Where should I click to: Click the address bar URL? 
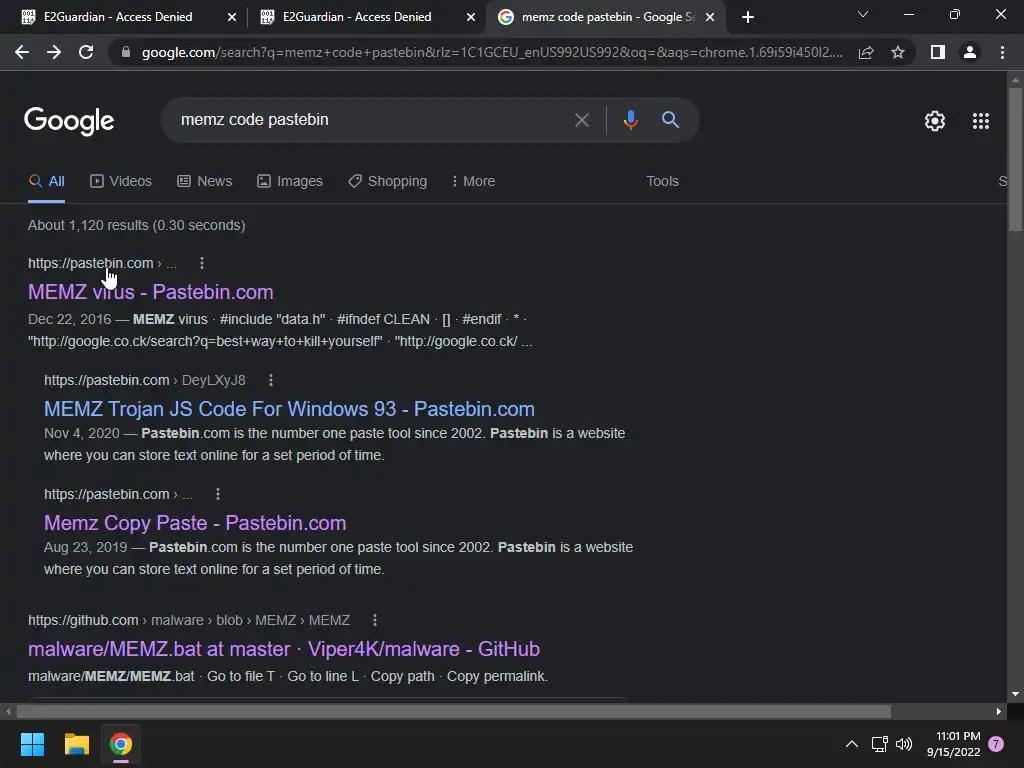point(491,52)
